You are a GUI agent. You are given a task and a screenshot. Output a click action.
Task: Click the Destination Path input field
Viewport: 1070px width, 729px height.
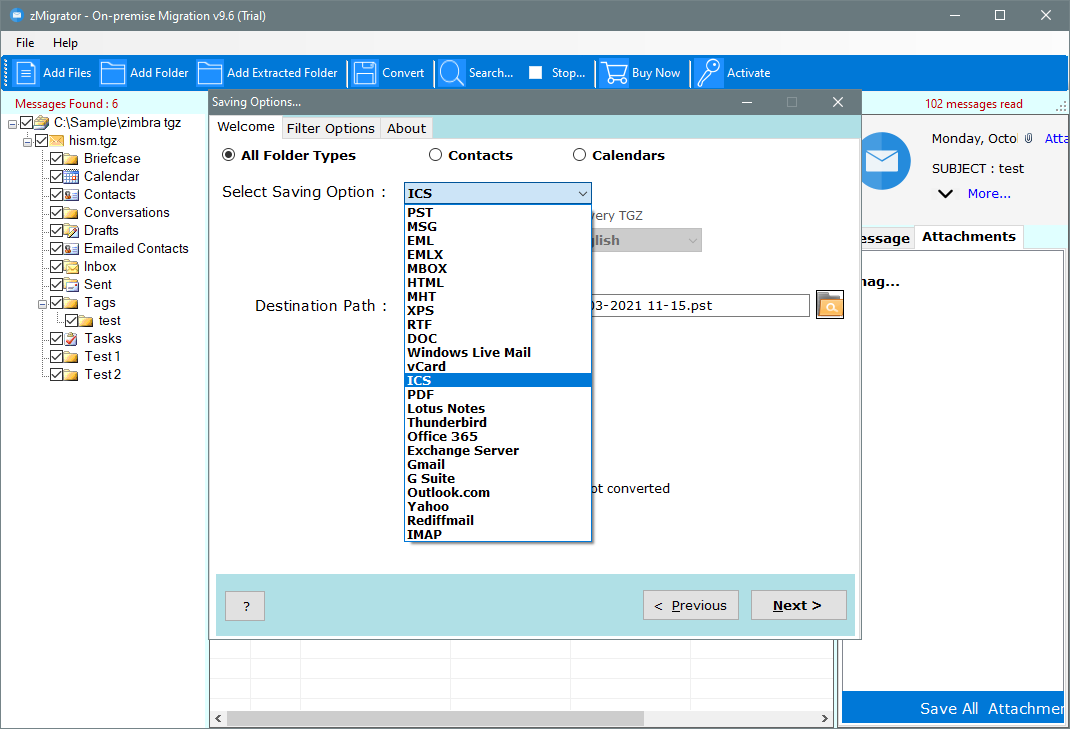click(x=700, y=305)
